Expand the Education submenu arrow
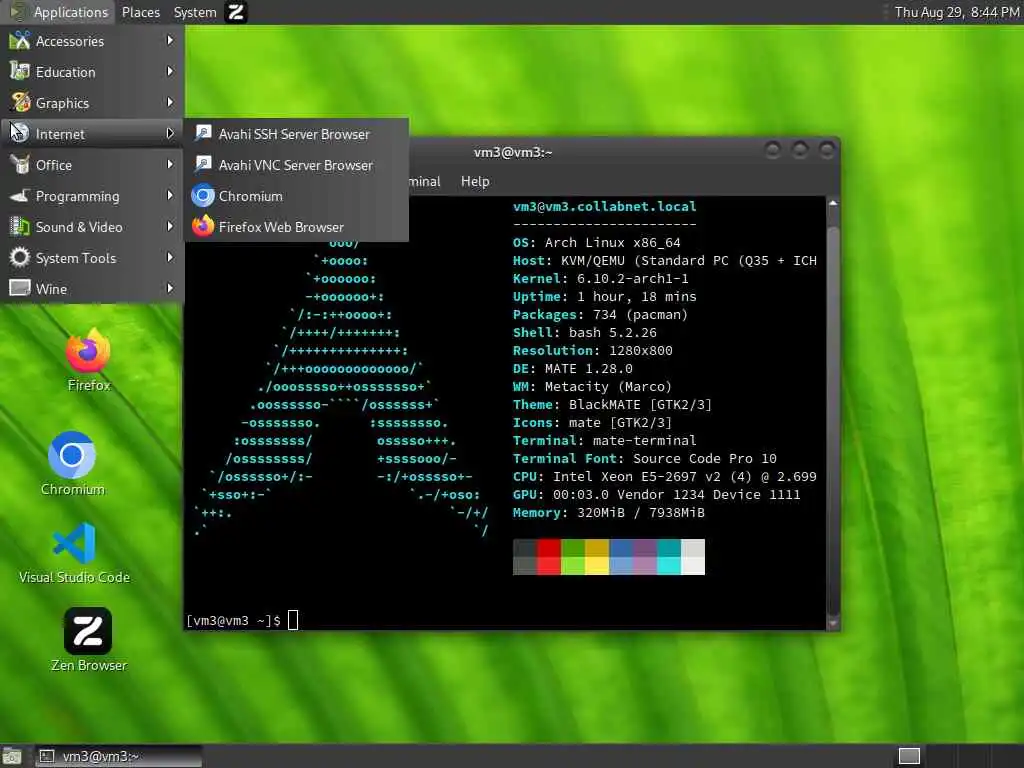The width and height of the screenshot is (1024, 768). pos(170,71)
